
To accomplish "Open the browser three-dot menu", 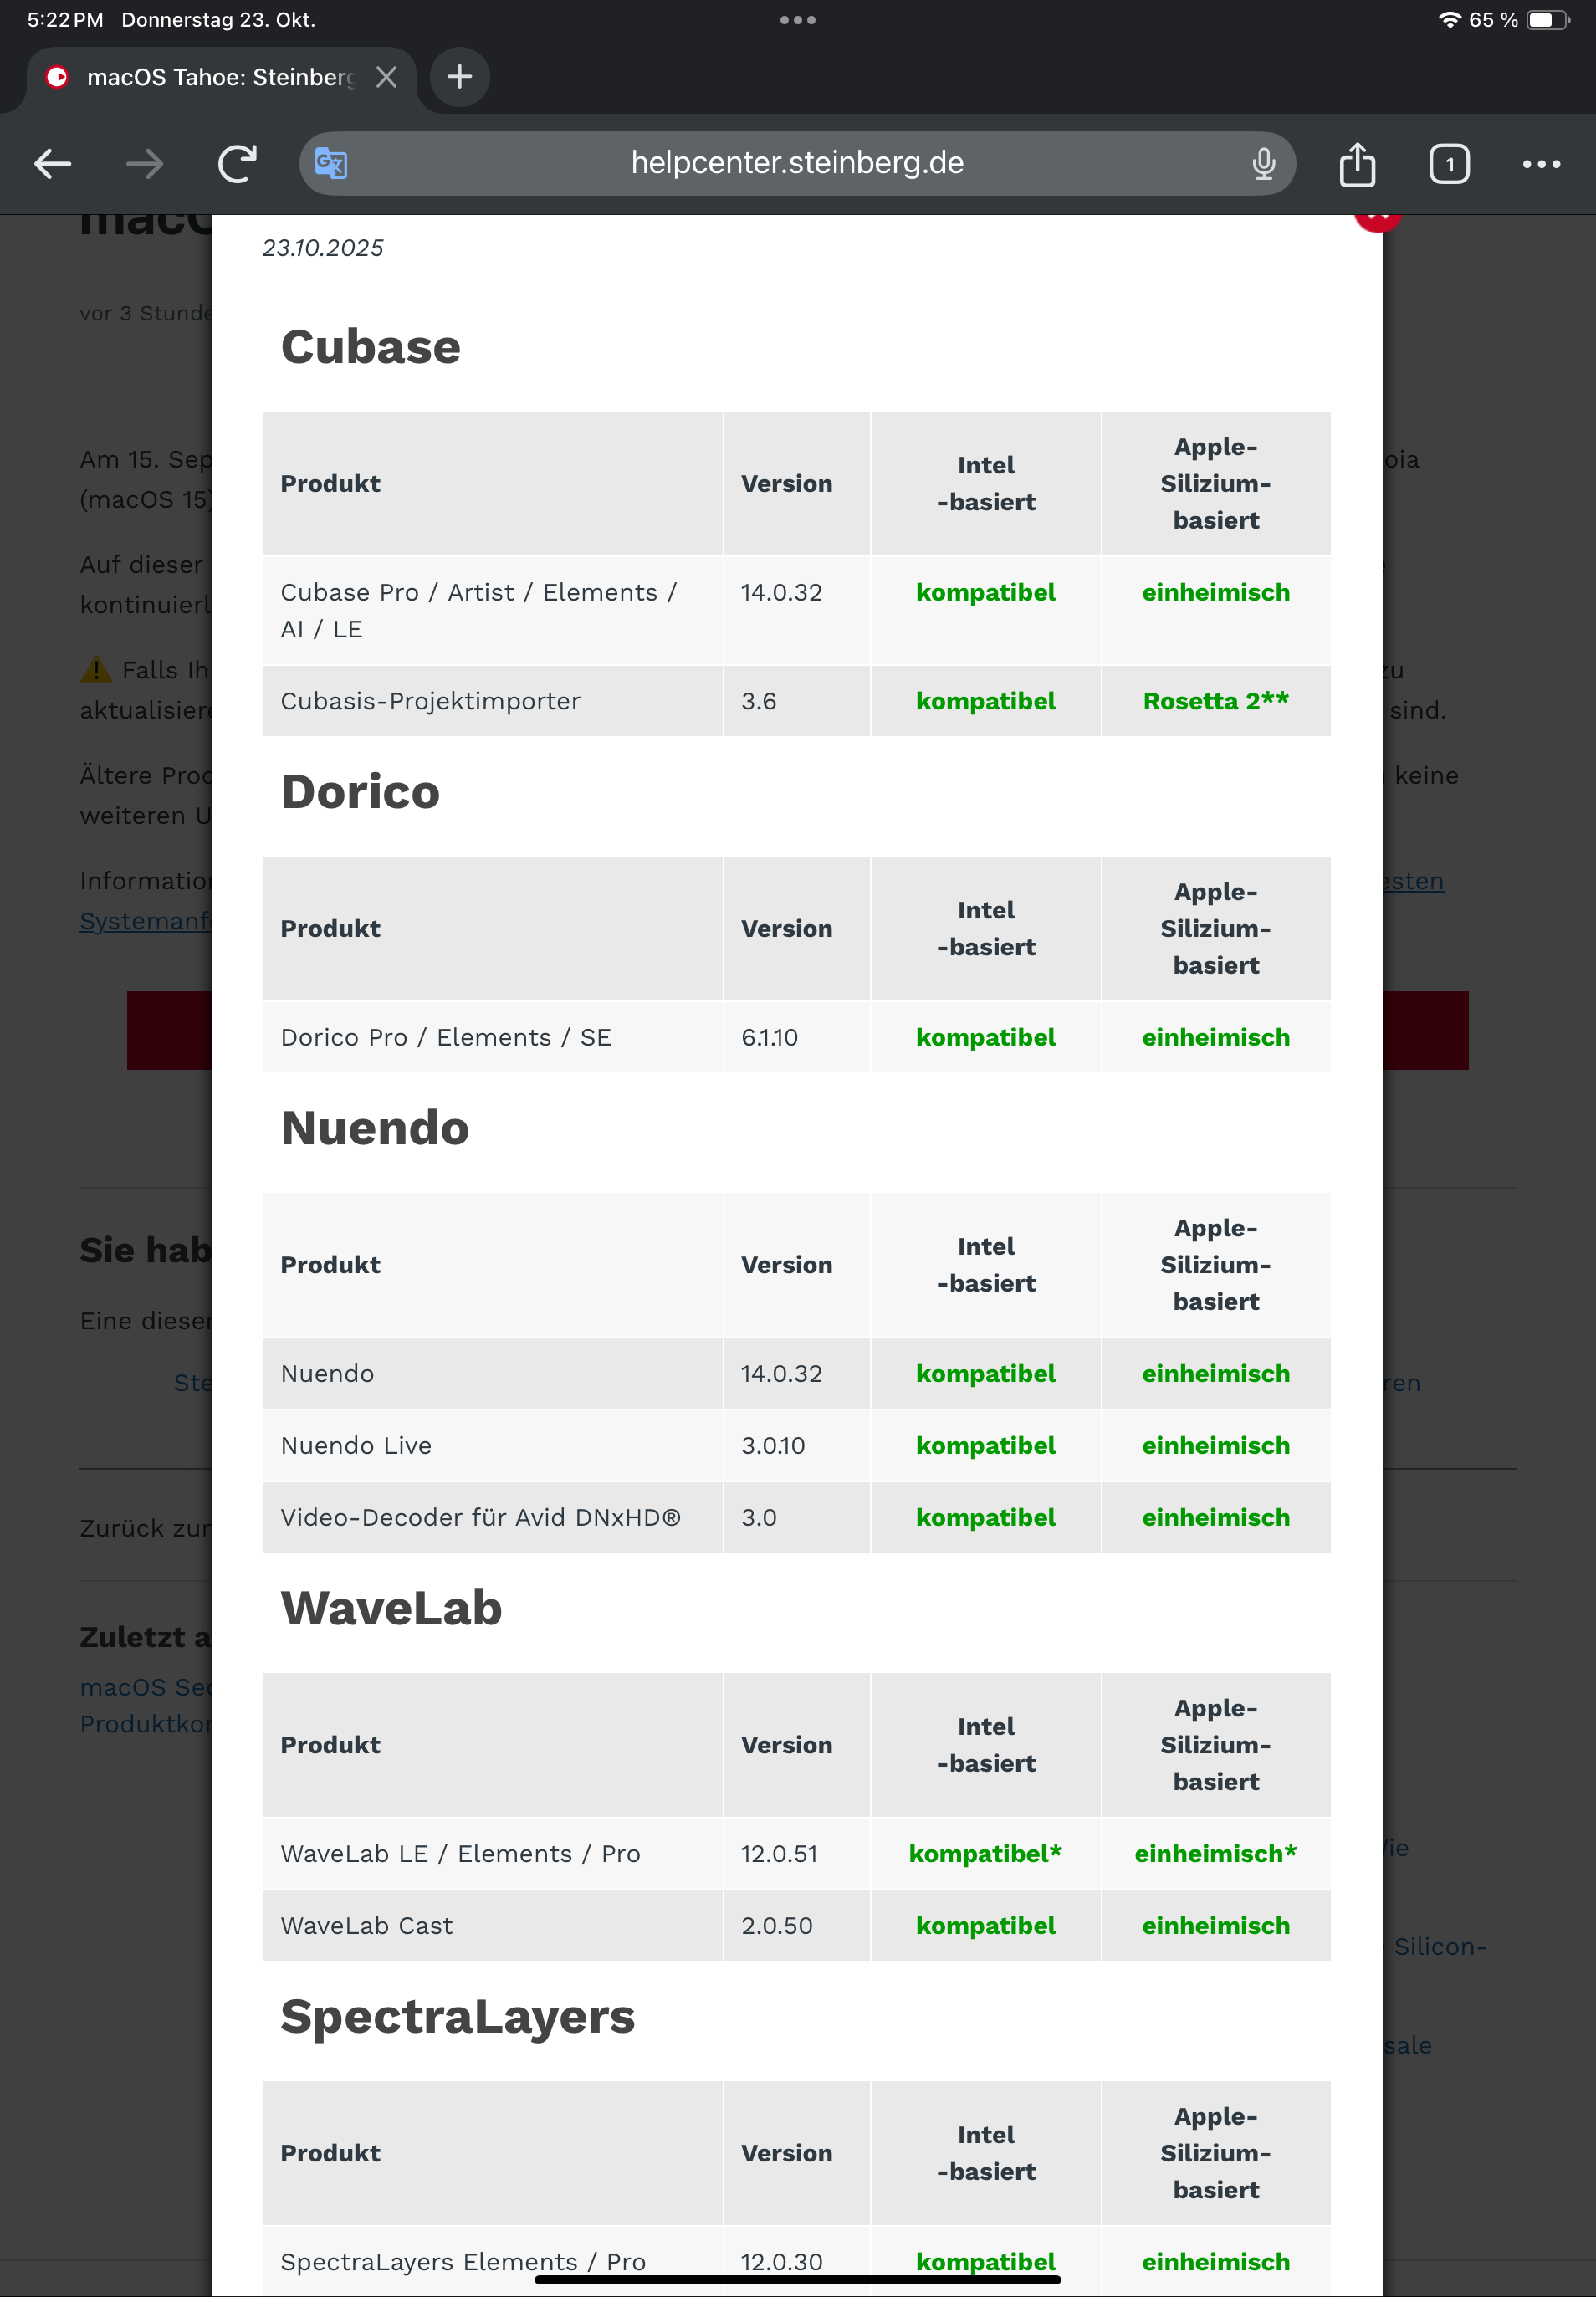I will [x=1541, y=163].
